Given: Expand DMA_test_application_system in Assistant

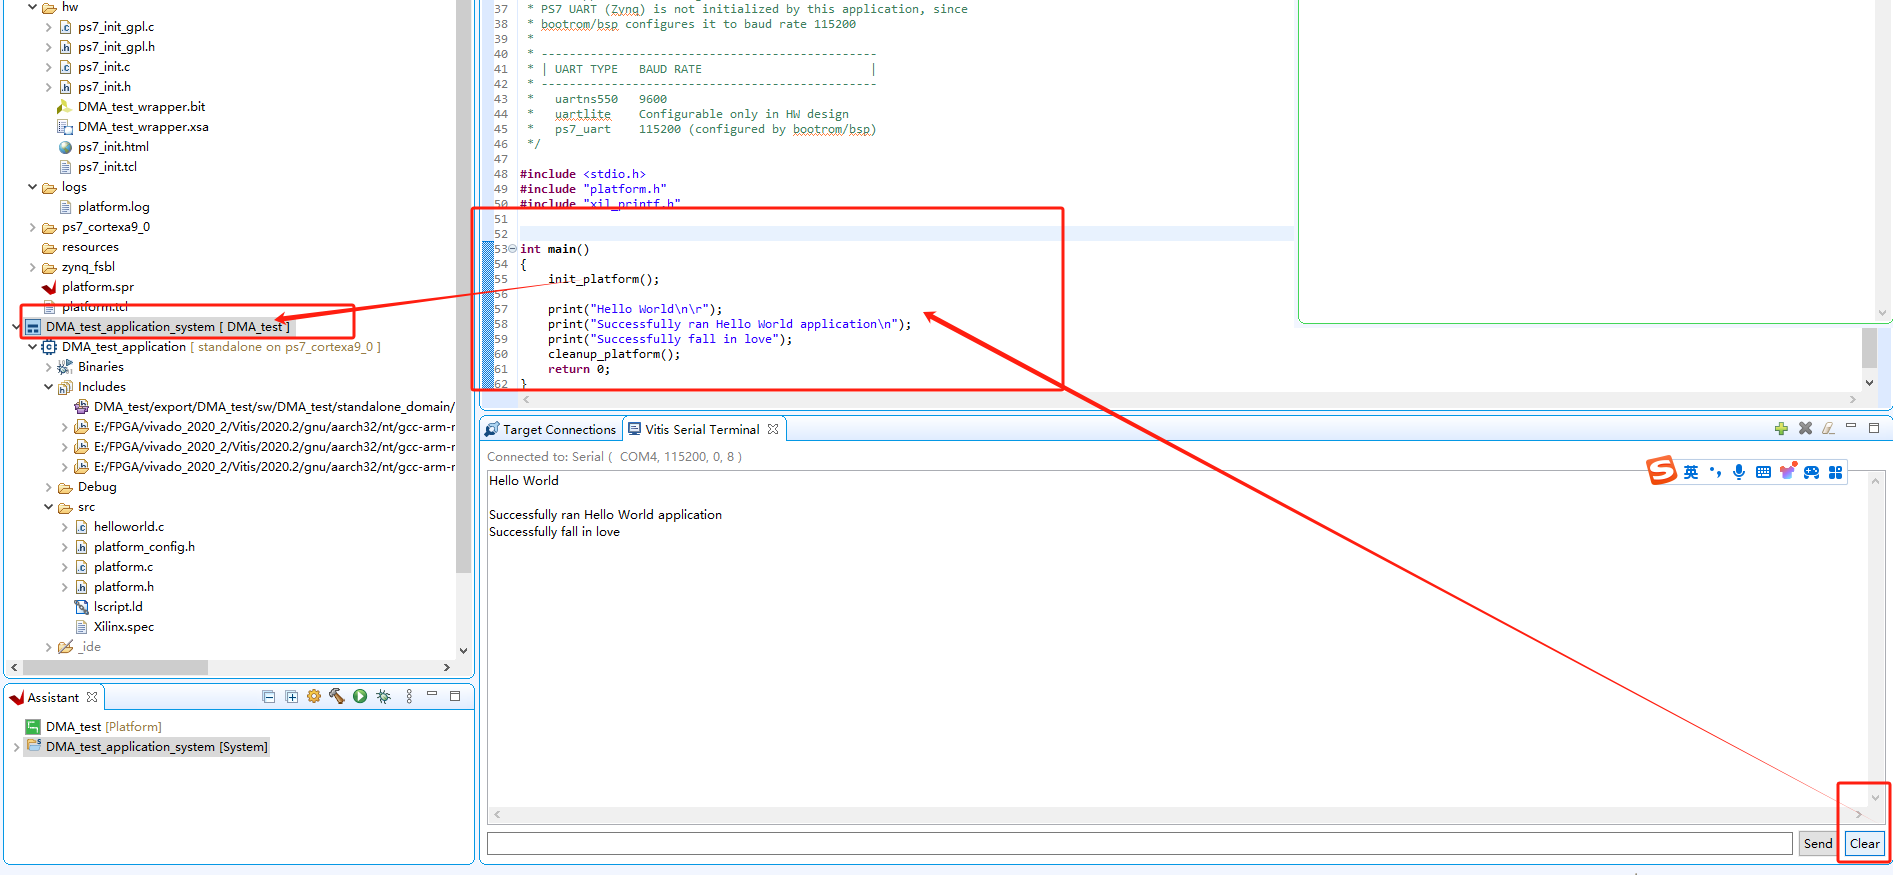Looking at the screenshot, I should click(16, 747).
